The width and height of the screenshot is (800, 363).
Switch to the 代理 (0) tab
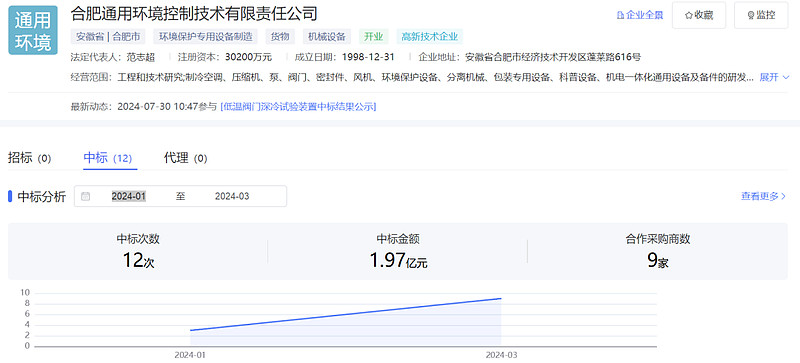[x=185, y=158]
